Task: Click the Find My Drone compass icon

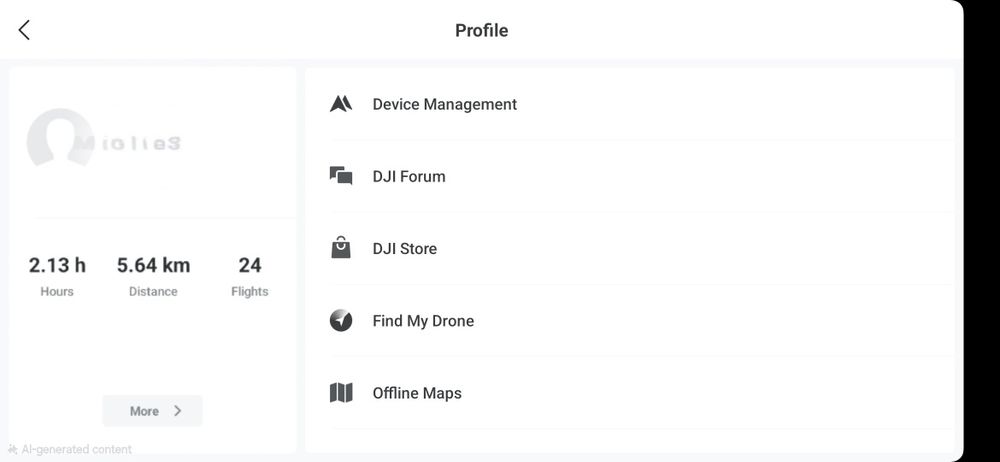Action: coord(341,321)
